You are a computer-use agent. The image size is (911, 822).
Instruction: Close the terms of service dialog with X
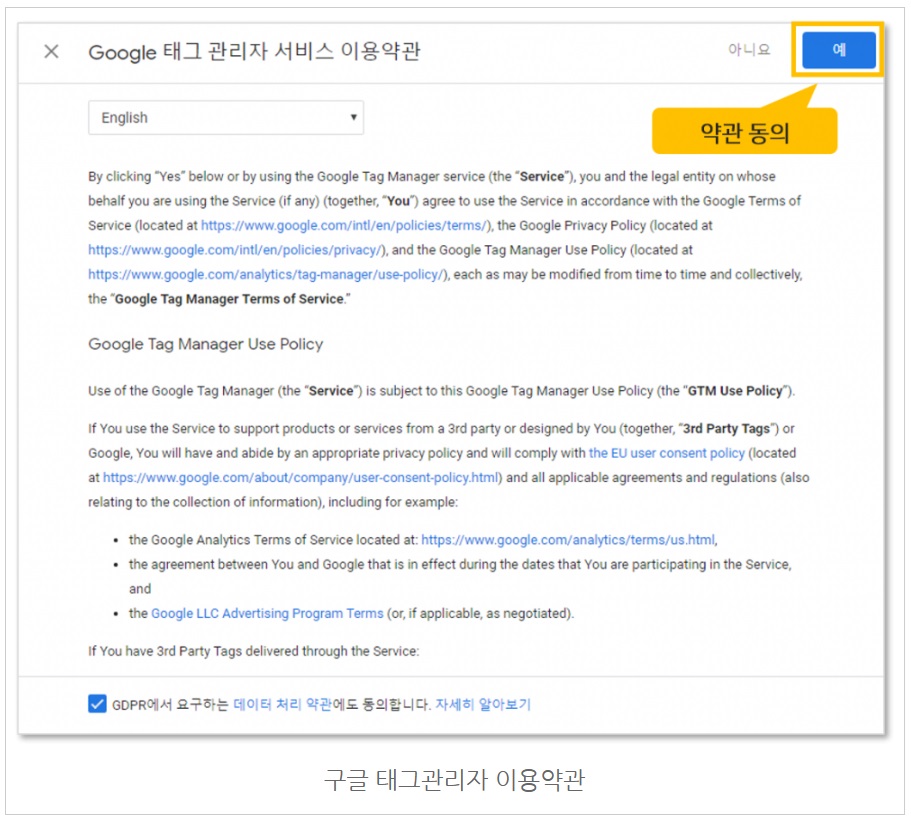(51, 52)
